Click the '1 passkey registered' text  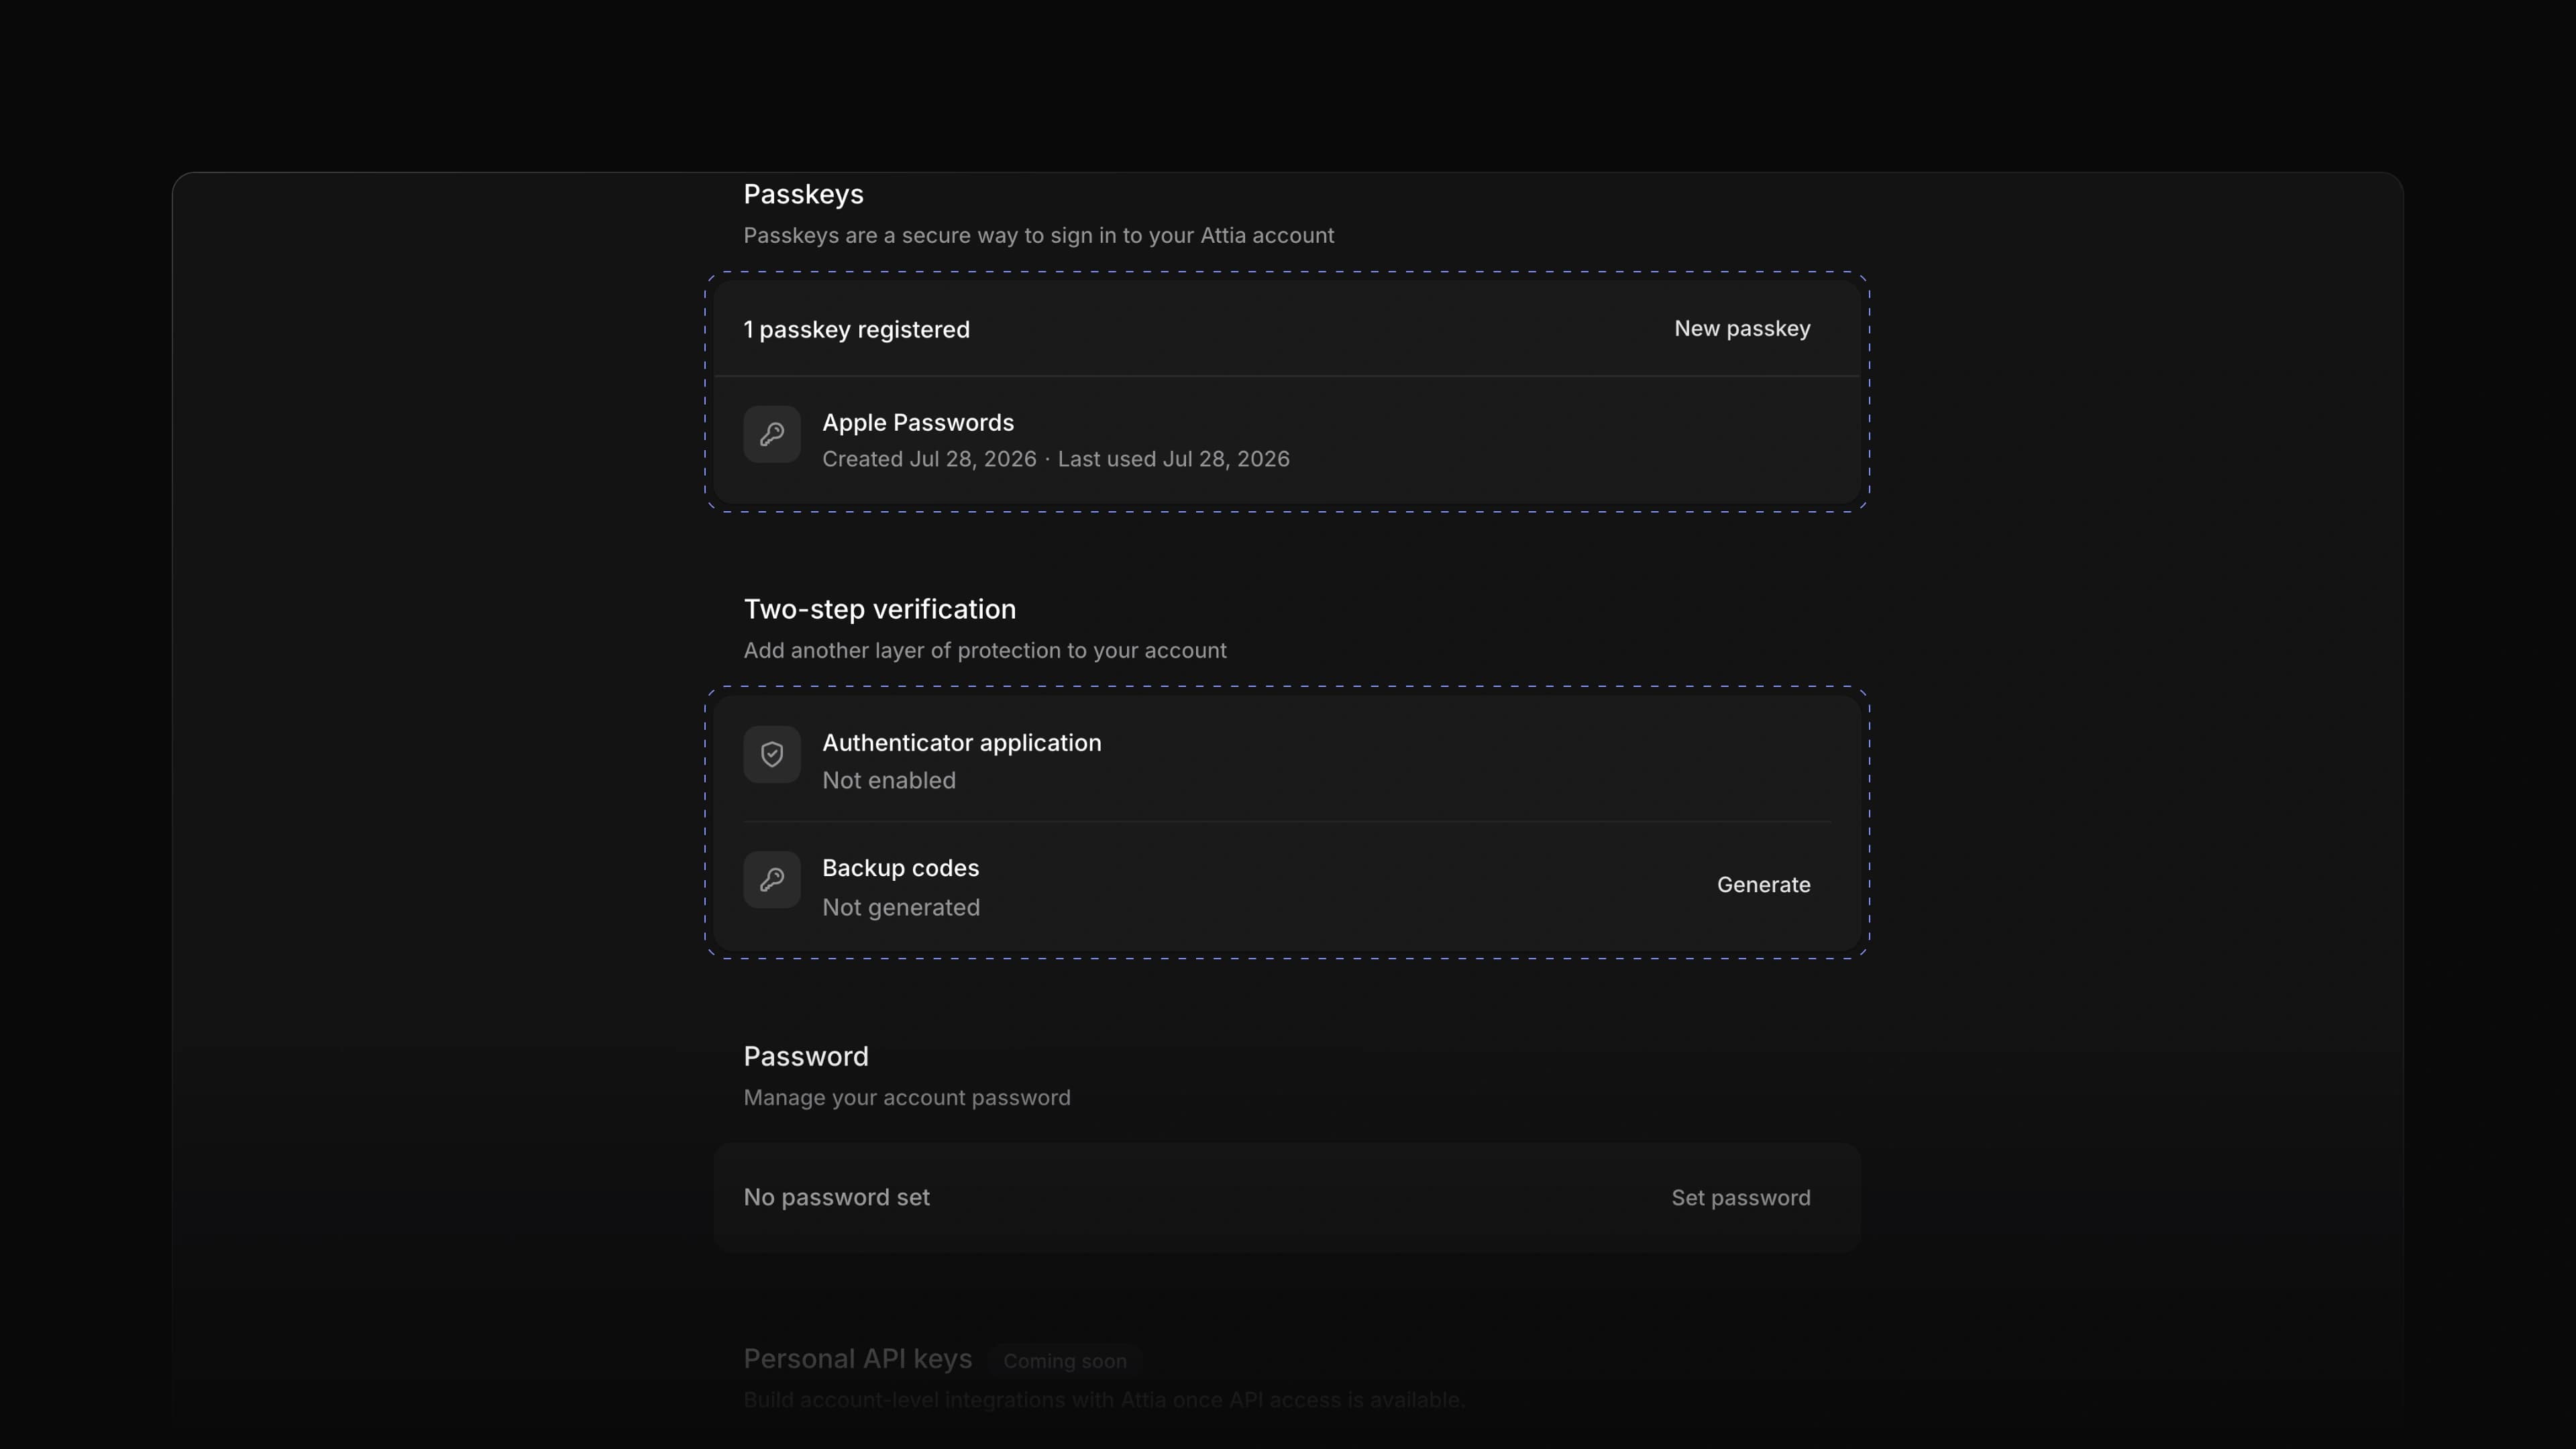click(x=856, y=330)
